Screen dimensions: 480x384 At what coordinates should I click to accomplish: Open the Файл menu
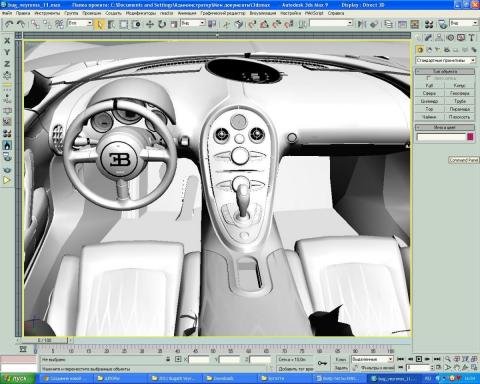[x=7, y=13]
